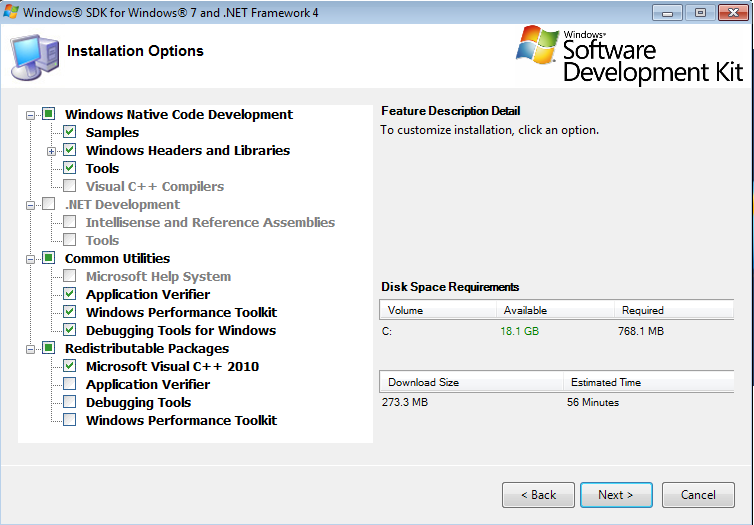Image resolution: width=754 pixels, height=525 pixels.
Task: Uncheck Microsoft Visual C++ 2010 checkbox
Action: pyautogui.click(x=70, y=366)
